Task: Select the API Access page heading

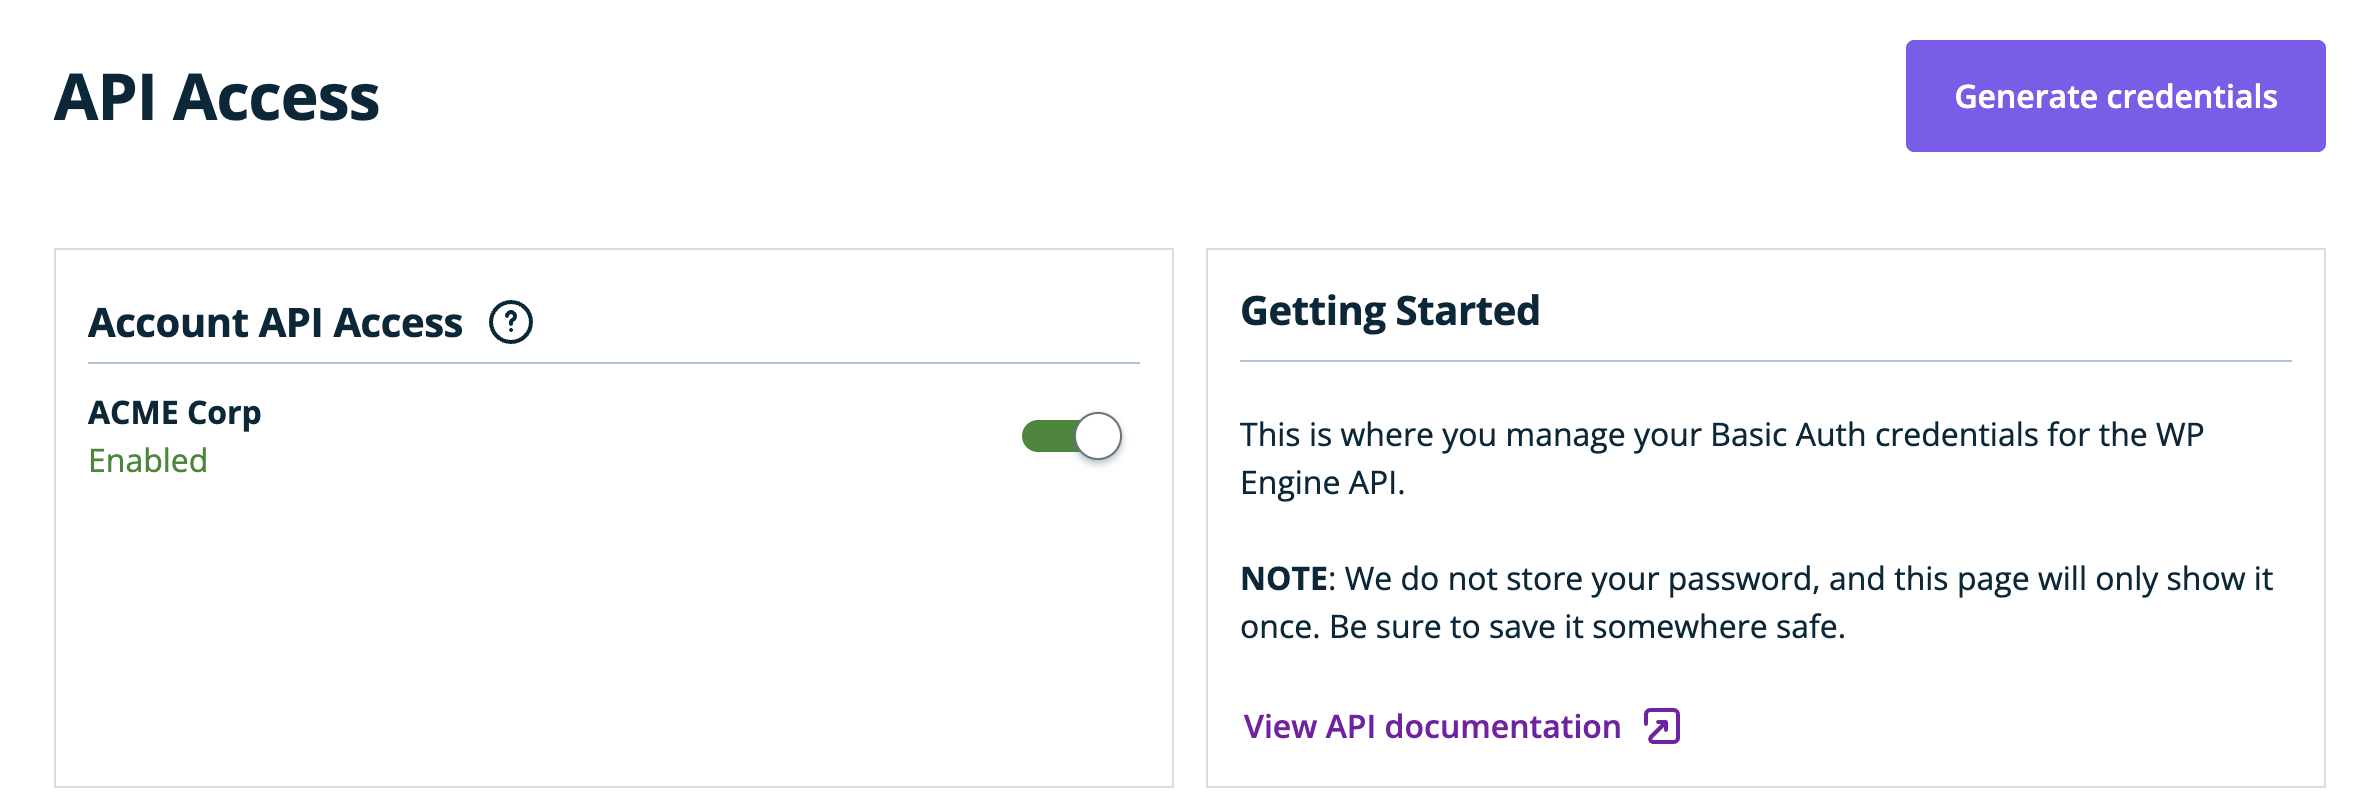Action: [217, 98]
